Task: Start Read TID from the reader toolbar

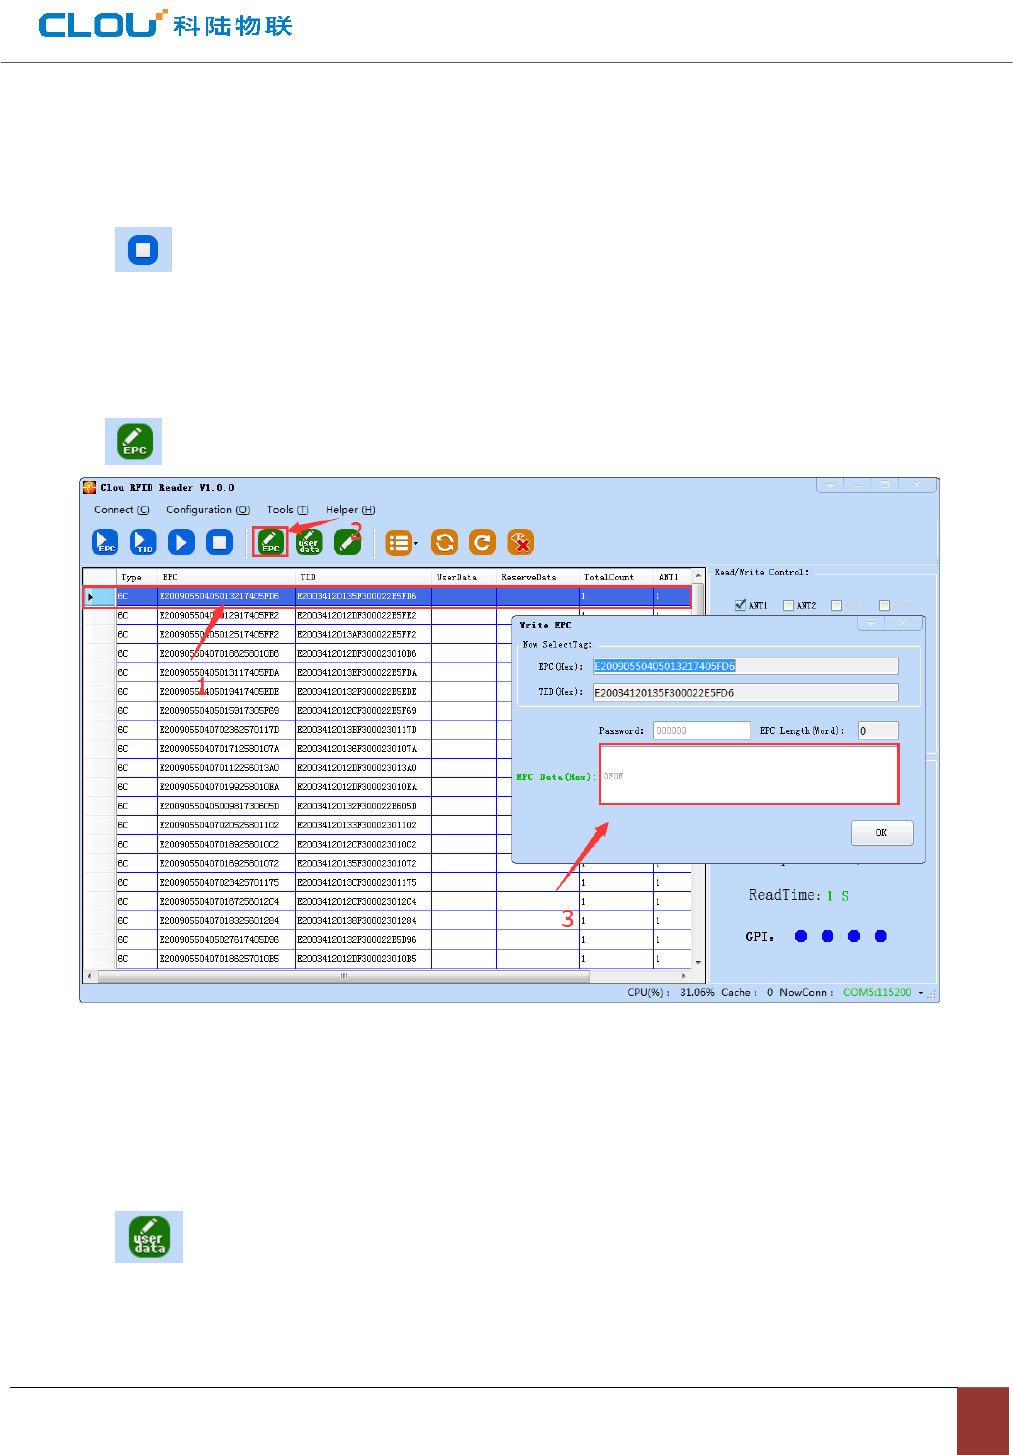Action: click(x=143, y=542)
